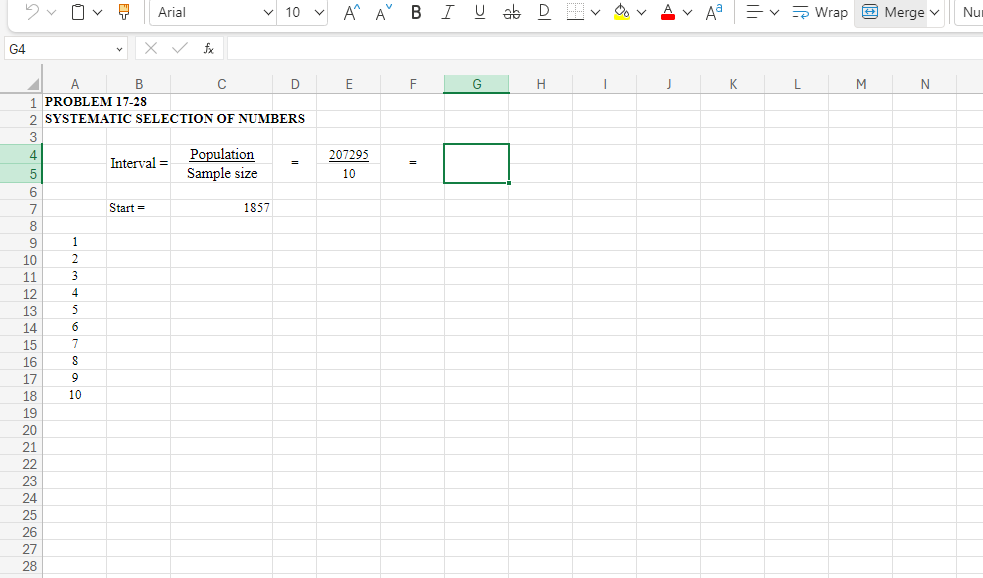Toggle Bold formatting
This screenshot has width=983, height=578.
416,12
